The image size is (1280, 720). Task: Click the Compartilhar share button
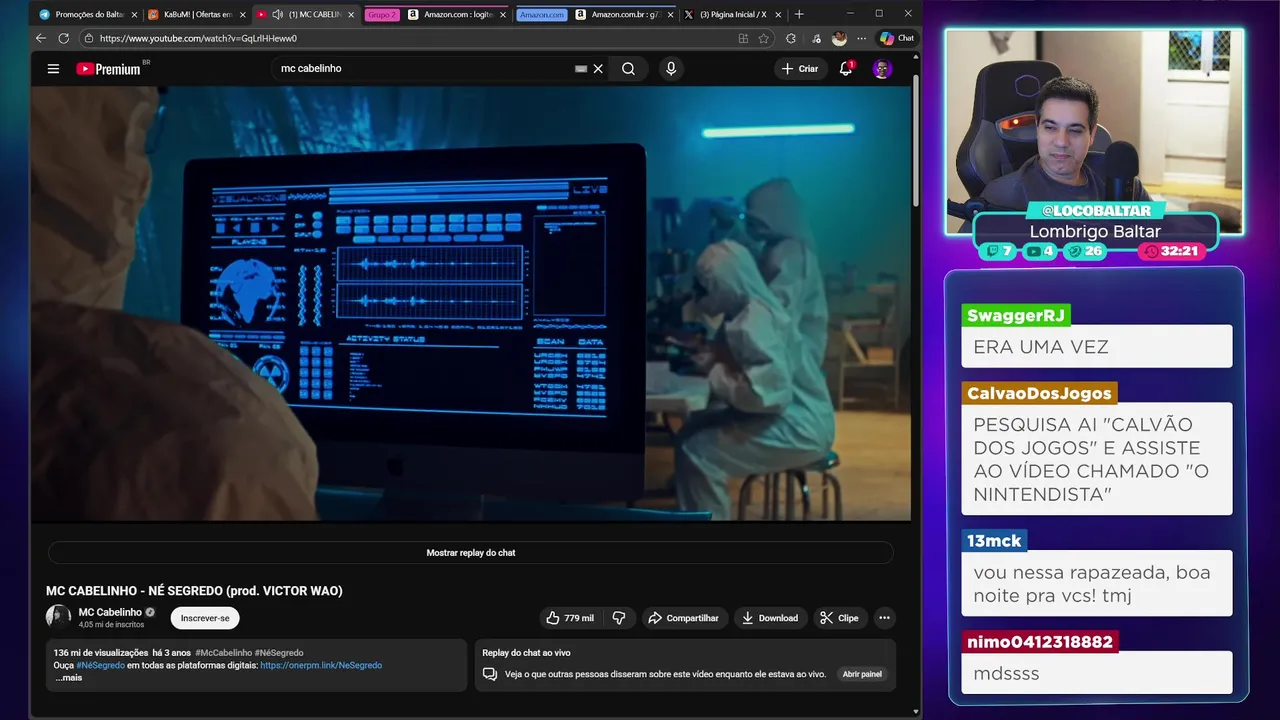pos(683,618)
